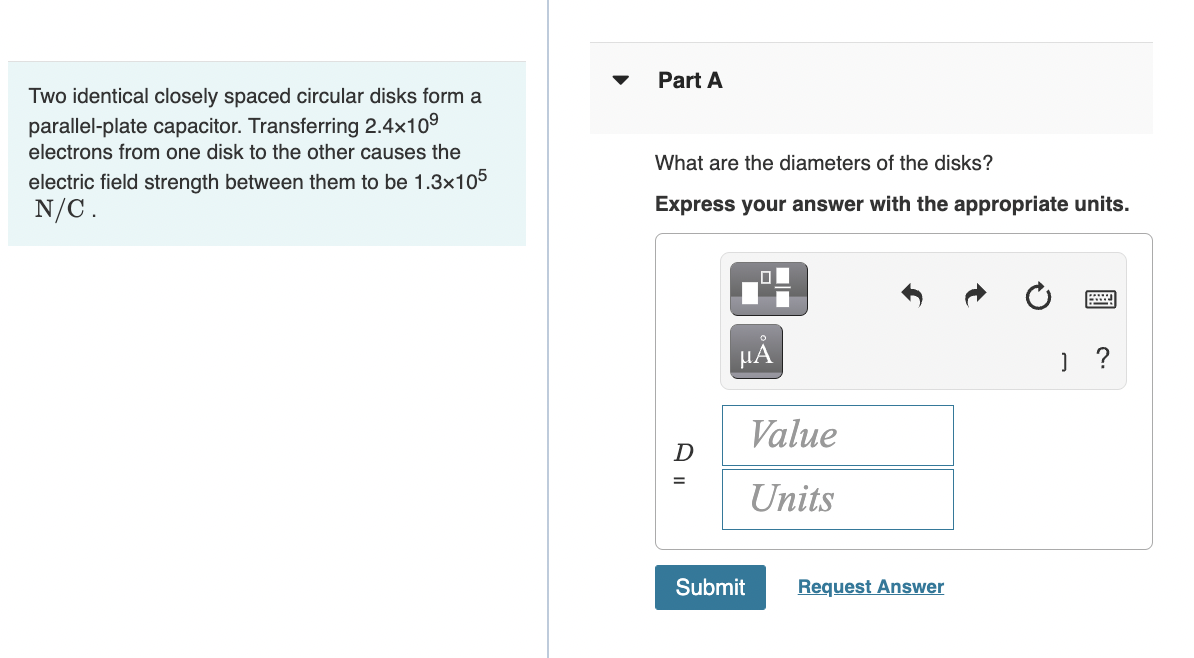Request the answer via Request Answer link
The image size is (1194, 658).
(x=870, y=586)
